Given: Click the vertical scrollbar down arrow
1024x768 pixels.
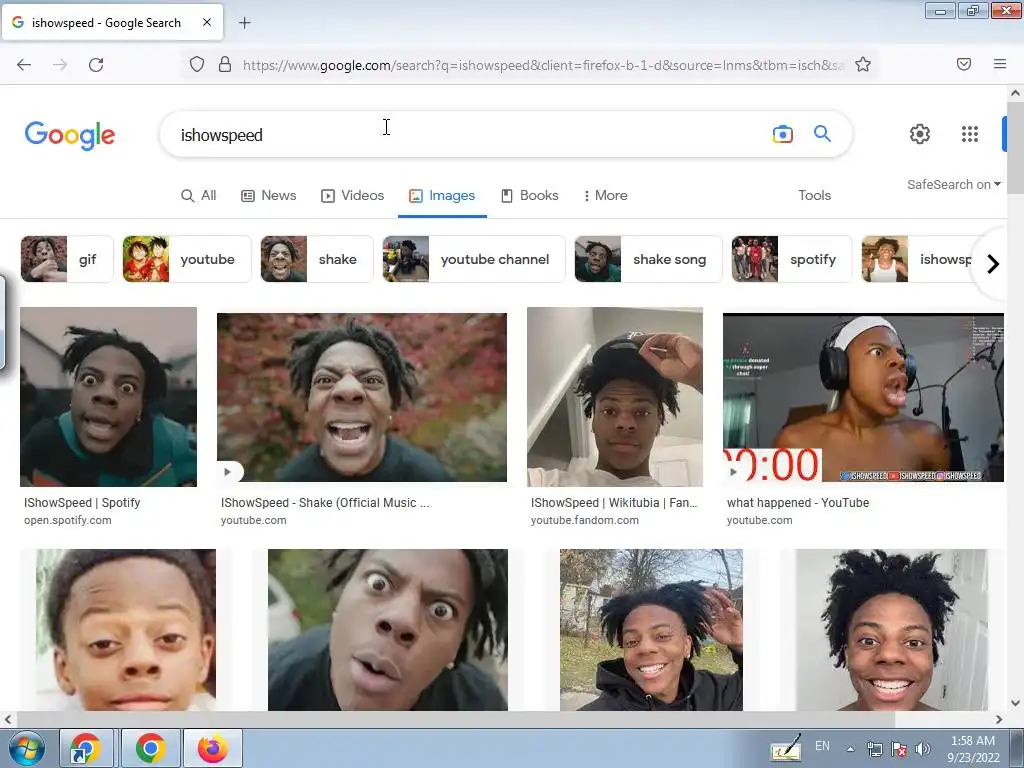Looking at the screenshot, I should coord(1015,703).
